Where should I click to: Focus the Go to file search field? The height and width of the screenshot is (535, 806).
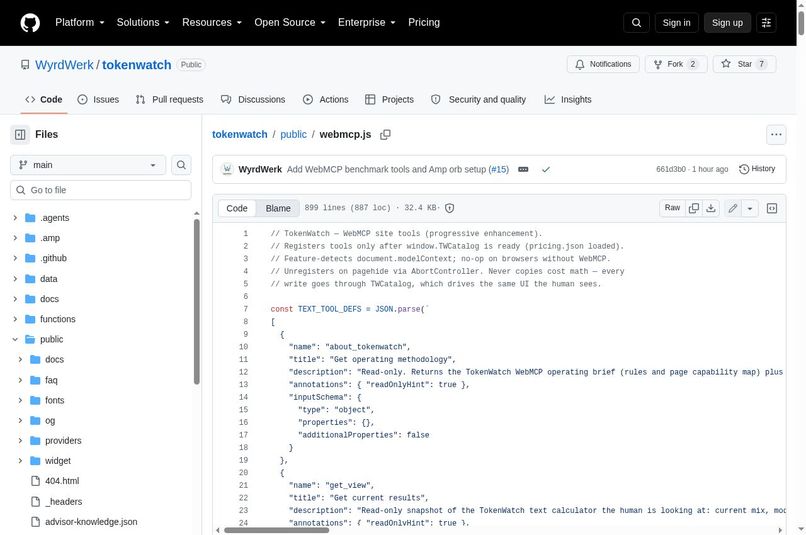pos(101,190)
